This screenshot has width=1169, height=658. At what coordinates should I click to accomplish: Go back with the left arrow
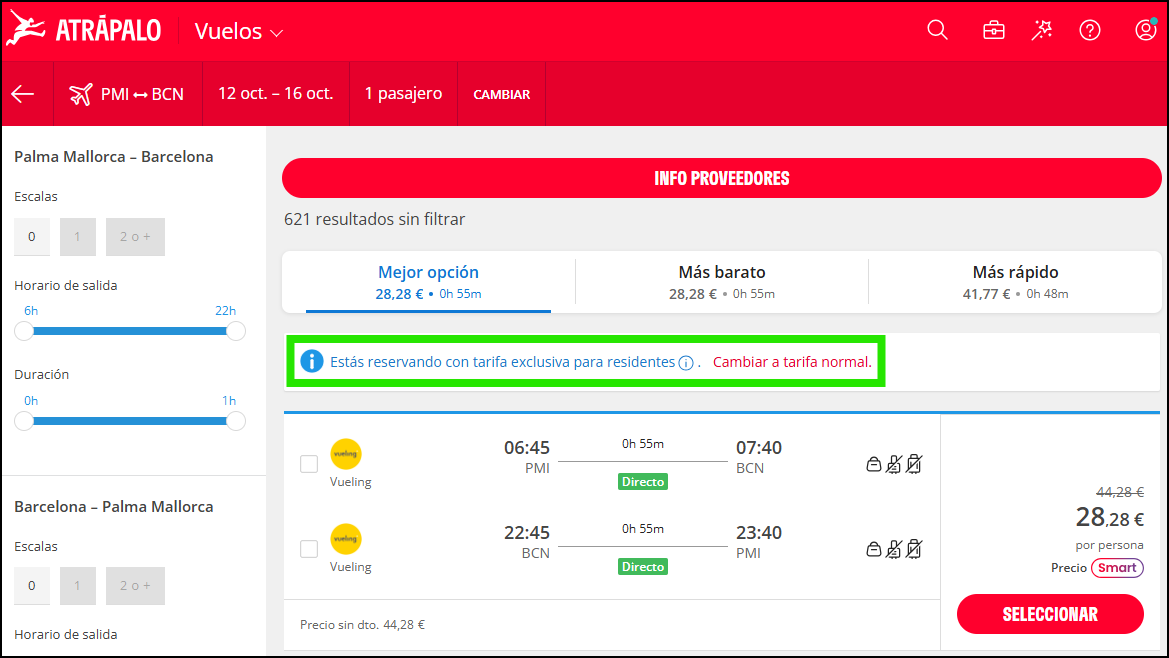tap(23, 94)
